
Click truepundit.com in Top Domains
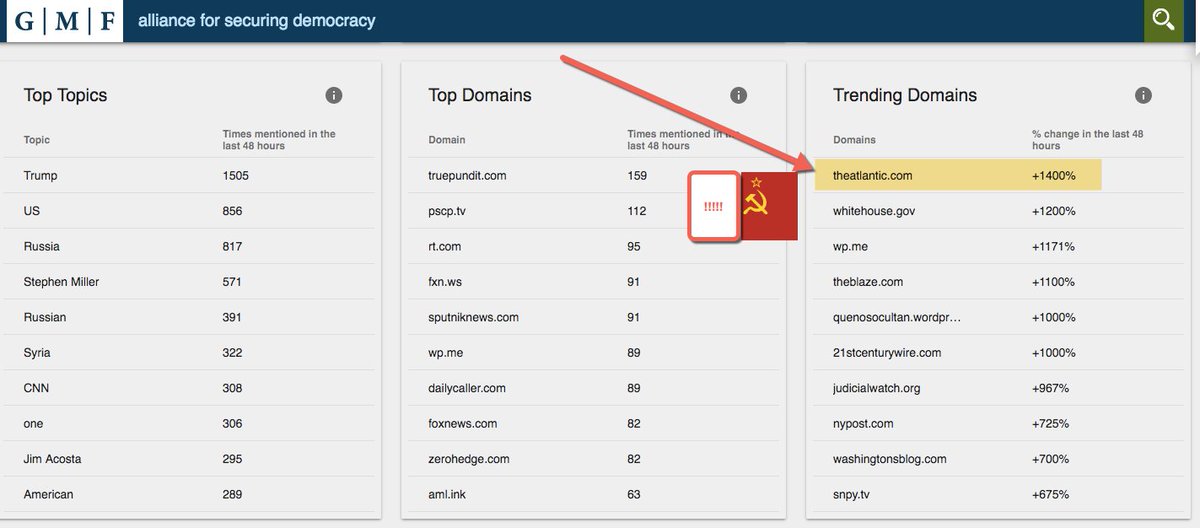click(x=467, y=175)
